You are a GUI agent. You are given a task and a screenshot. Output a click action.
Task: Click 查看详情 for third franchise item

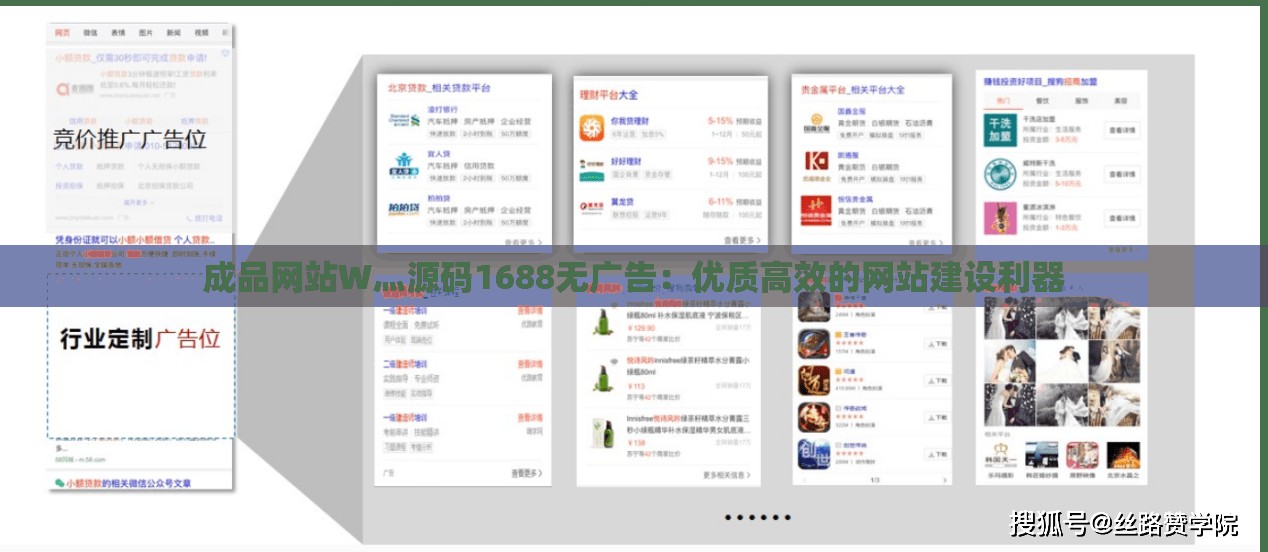(1122, 217)
